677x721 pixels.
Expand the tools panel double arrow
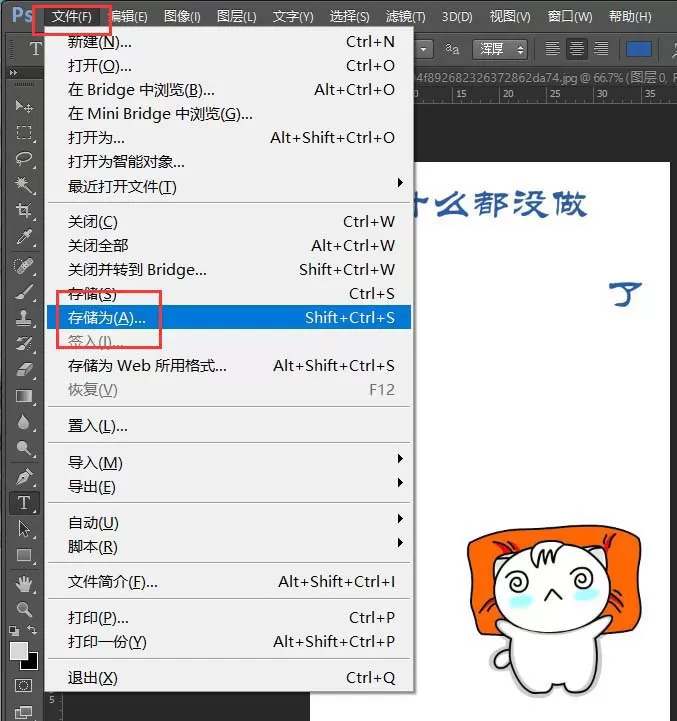pos(13,73)
